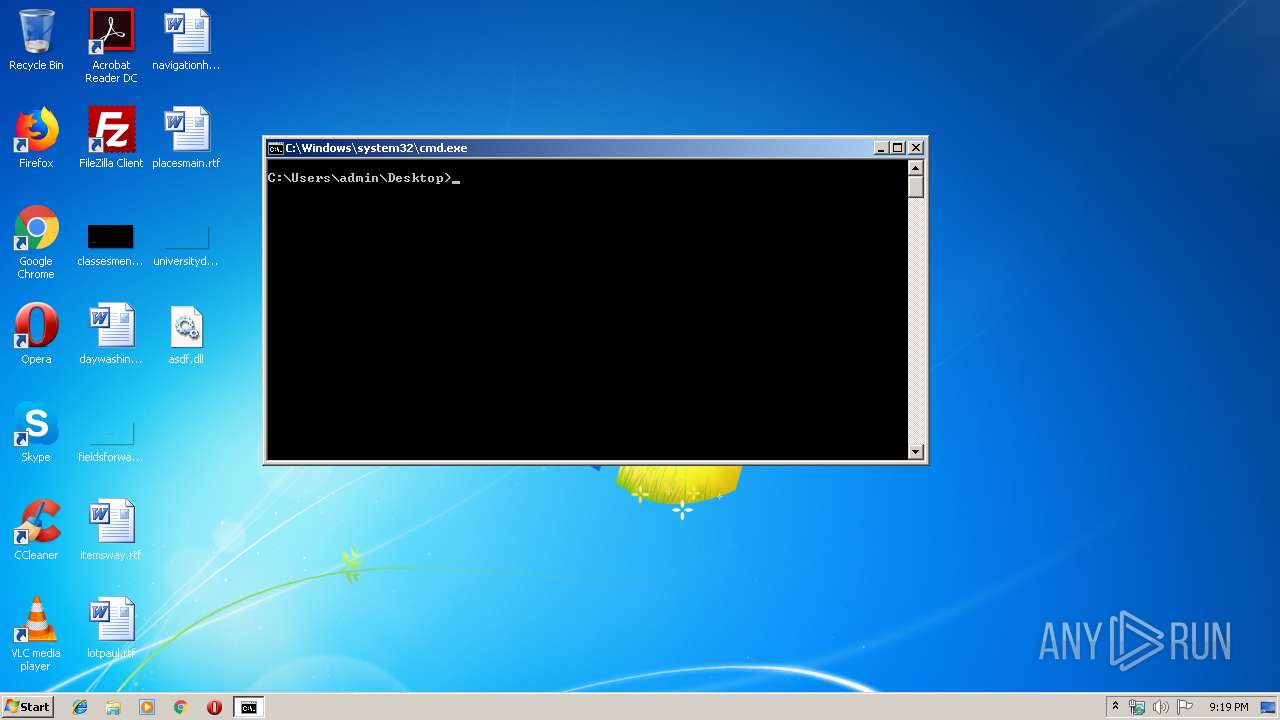Open the Firefox desktop shortcut
Viewport: 1280px width, 720px height.
tap(36, 138)
